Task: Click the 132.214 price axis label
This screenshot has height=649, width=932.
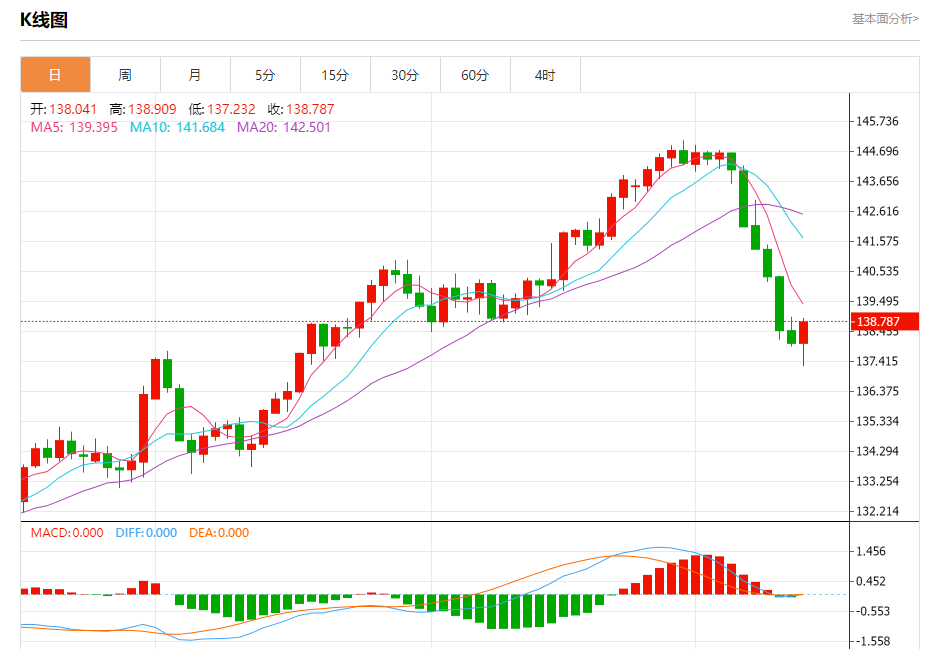Action: tap(877, 511)
